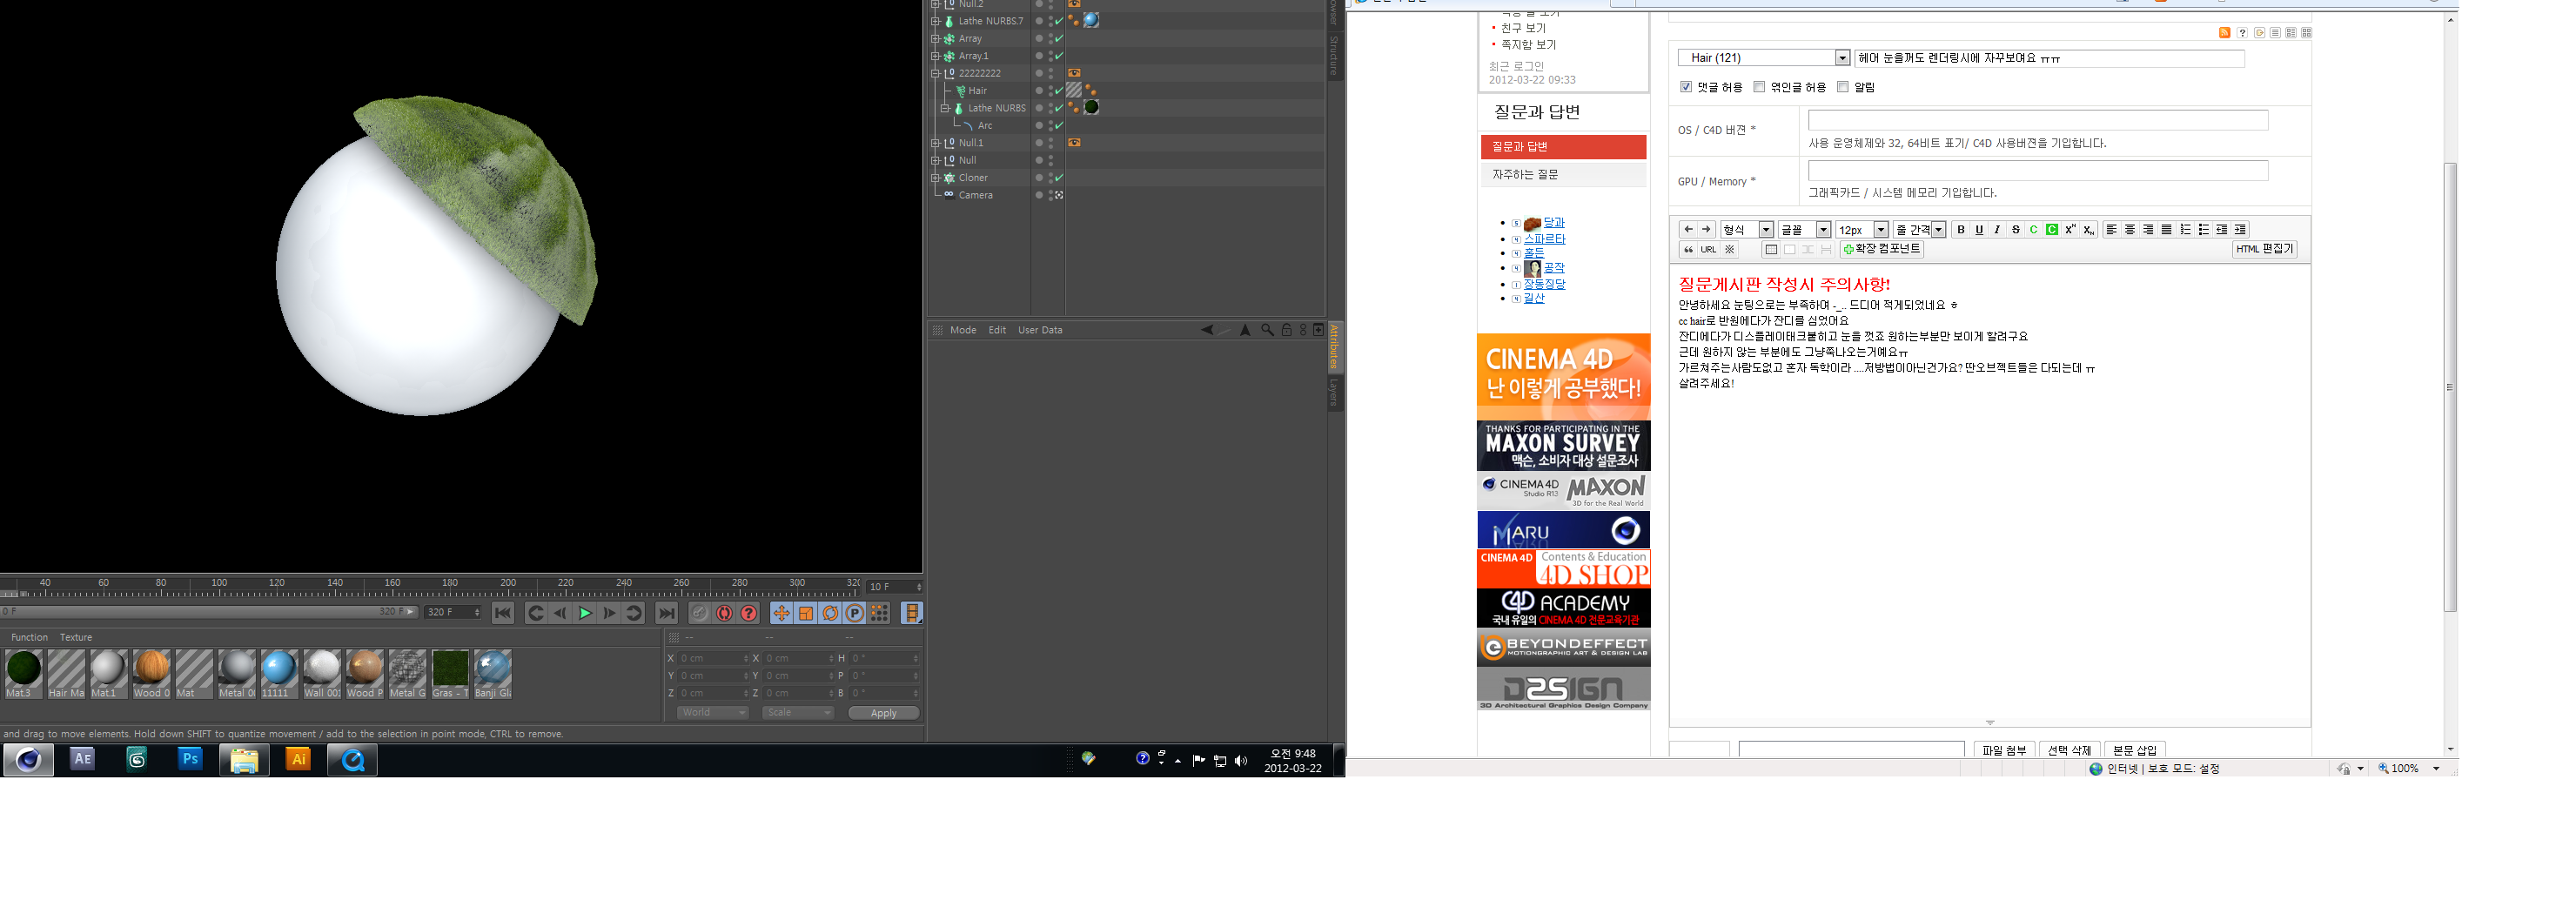Click the record active objects button
The width and height of the screenshot is (2576, 914).
pos(700,613)
